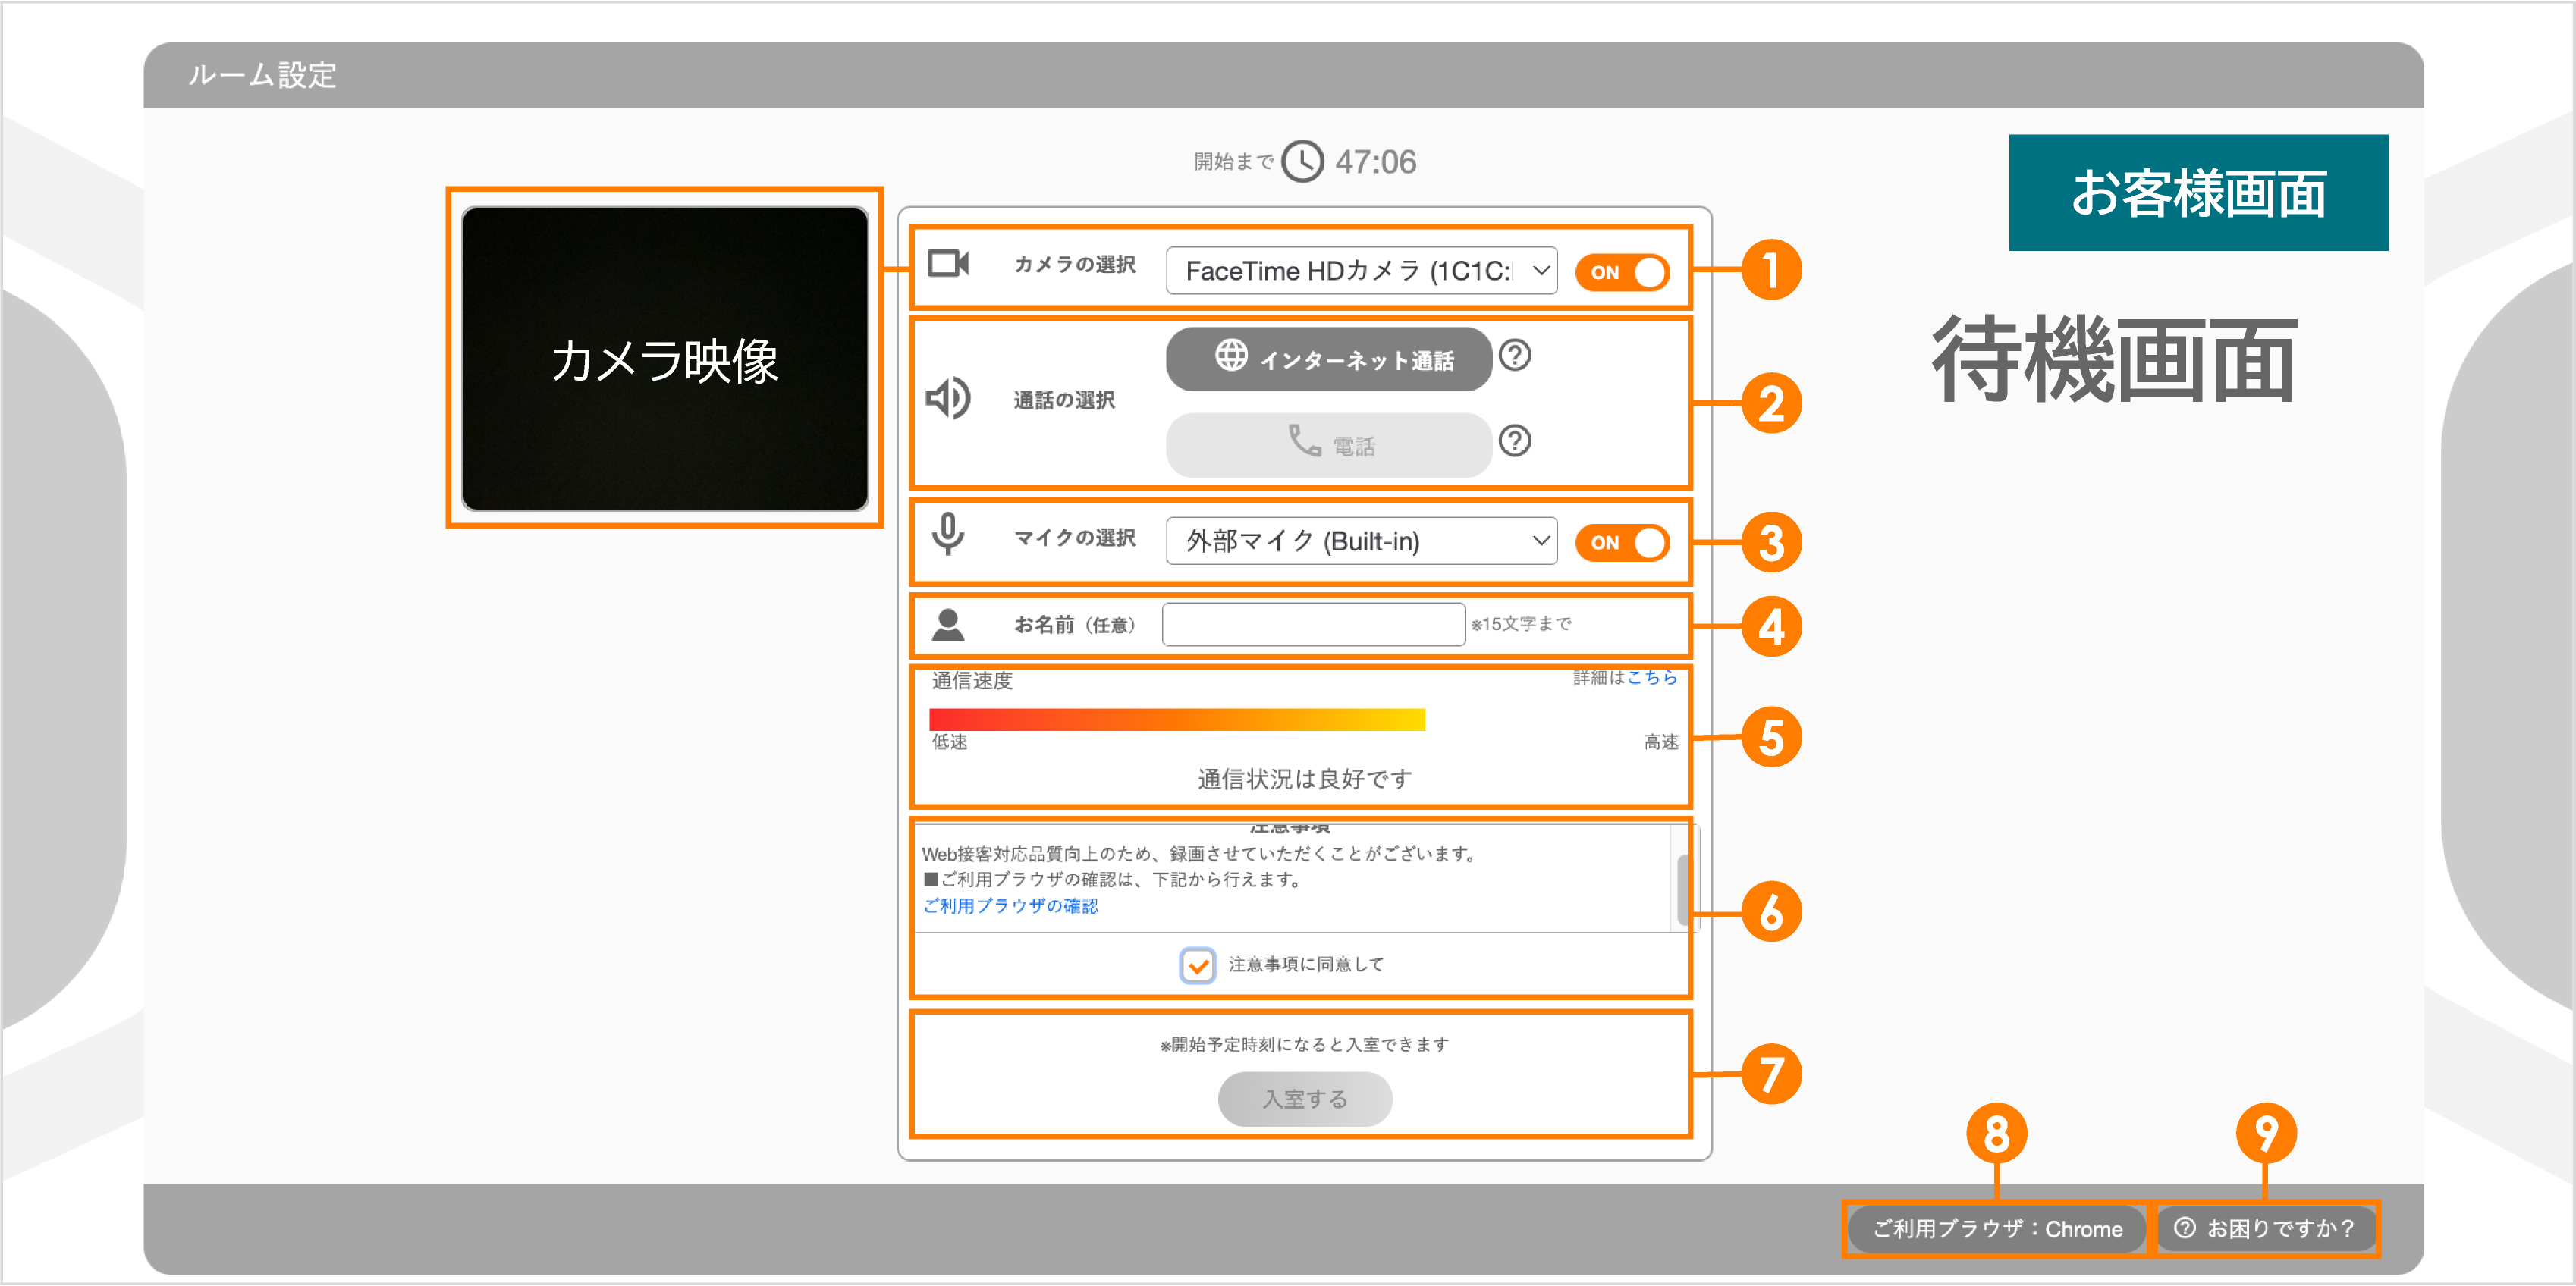Image resolution: width=2576 pixels, height=1286 pixels.
Task: Click the 入室する button
Action: point(1304,1099)
